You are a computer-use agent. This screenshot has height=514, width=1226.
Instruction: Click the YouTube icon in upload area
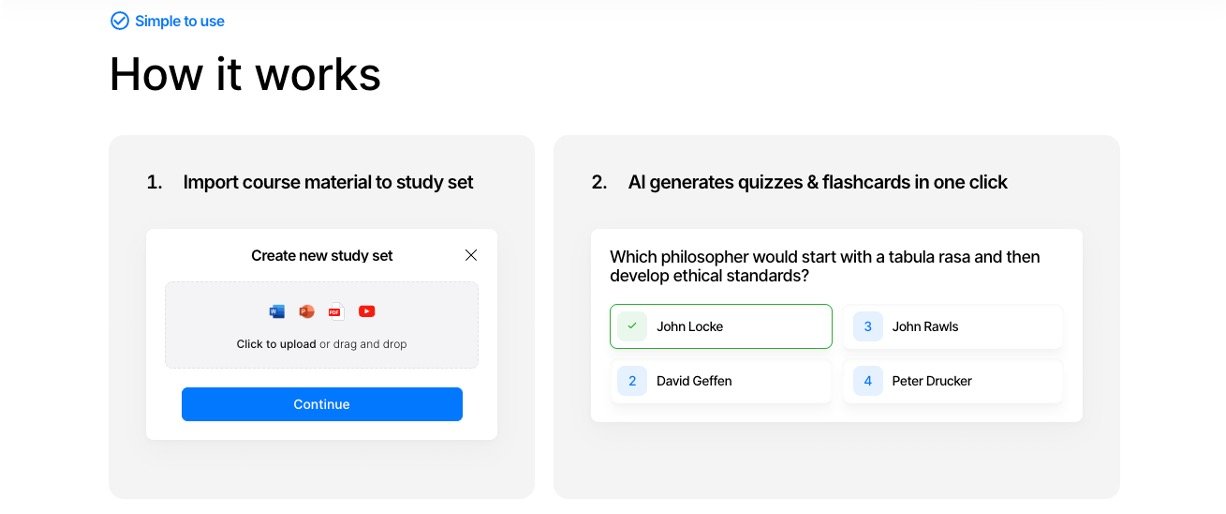click(366, 311)
